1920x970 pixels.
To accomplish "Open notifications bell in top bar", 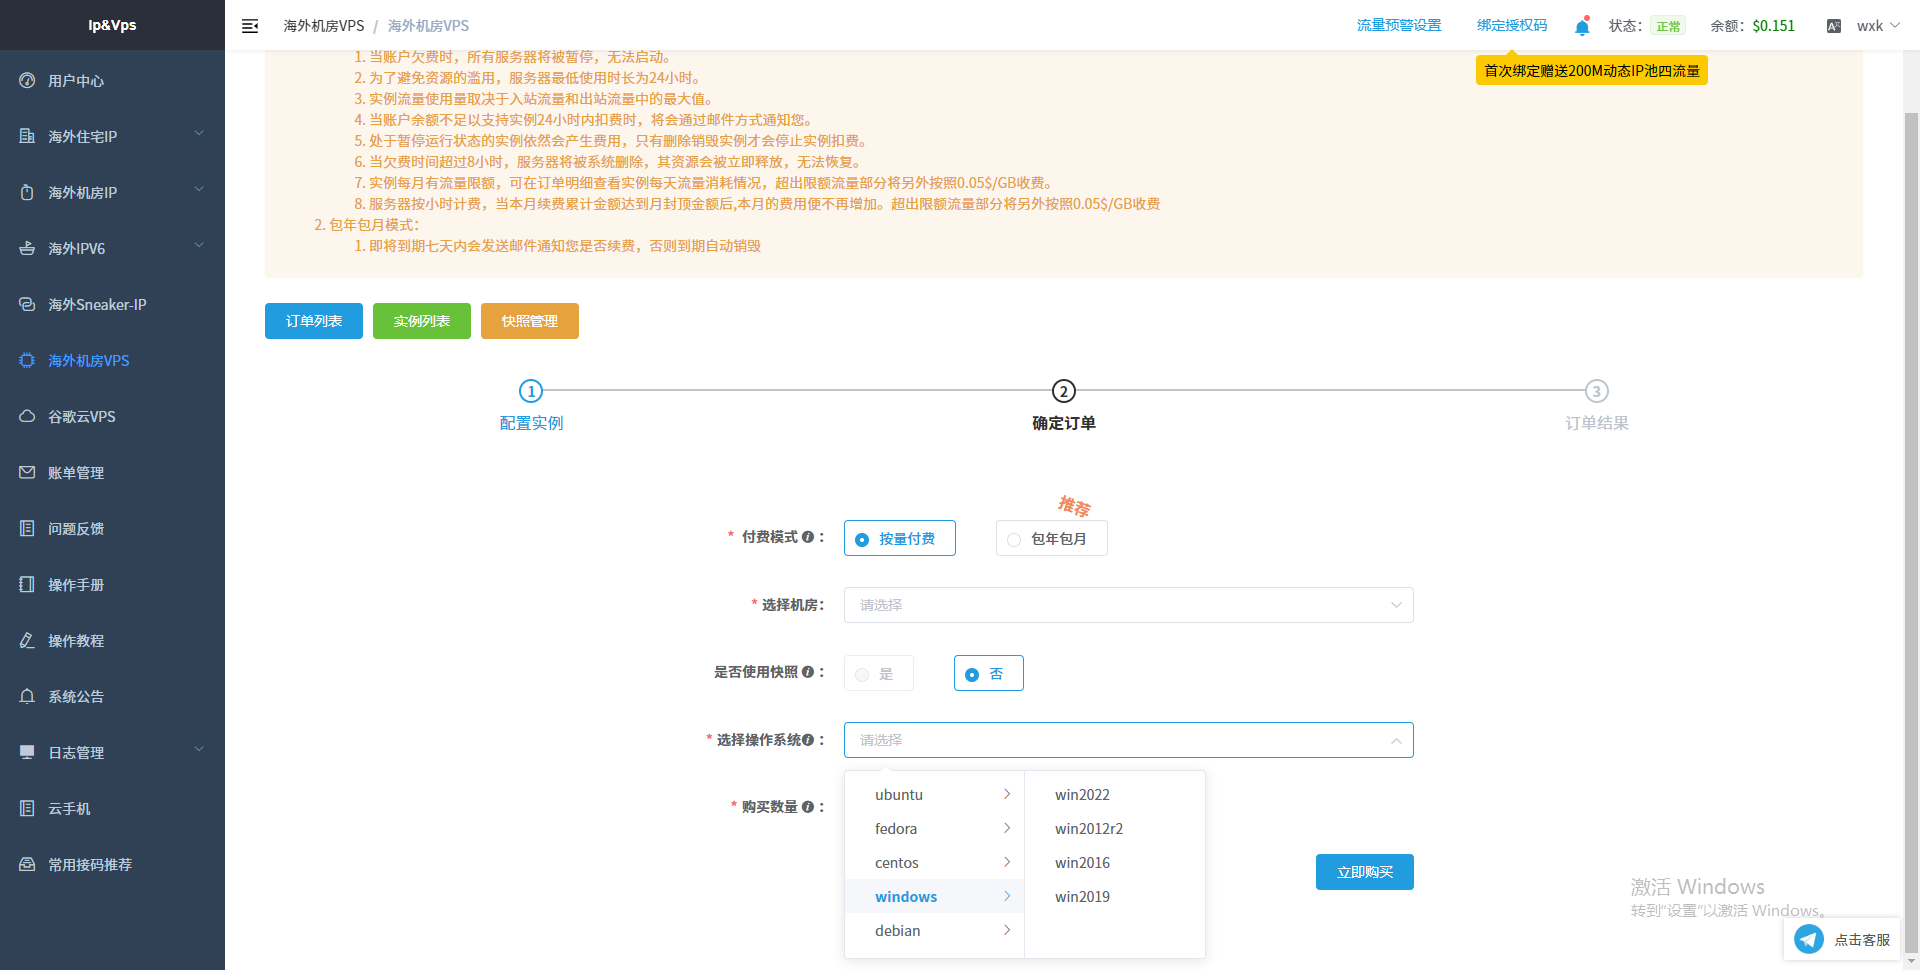I will [1582, 26].
